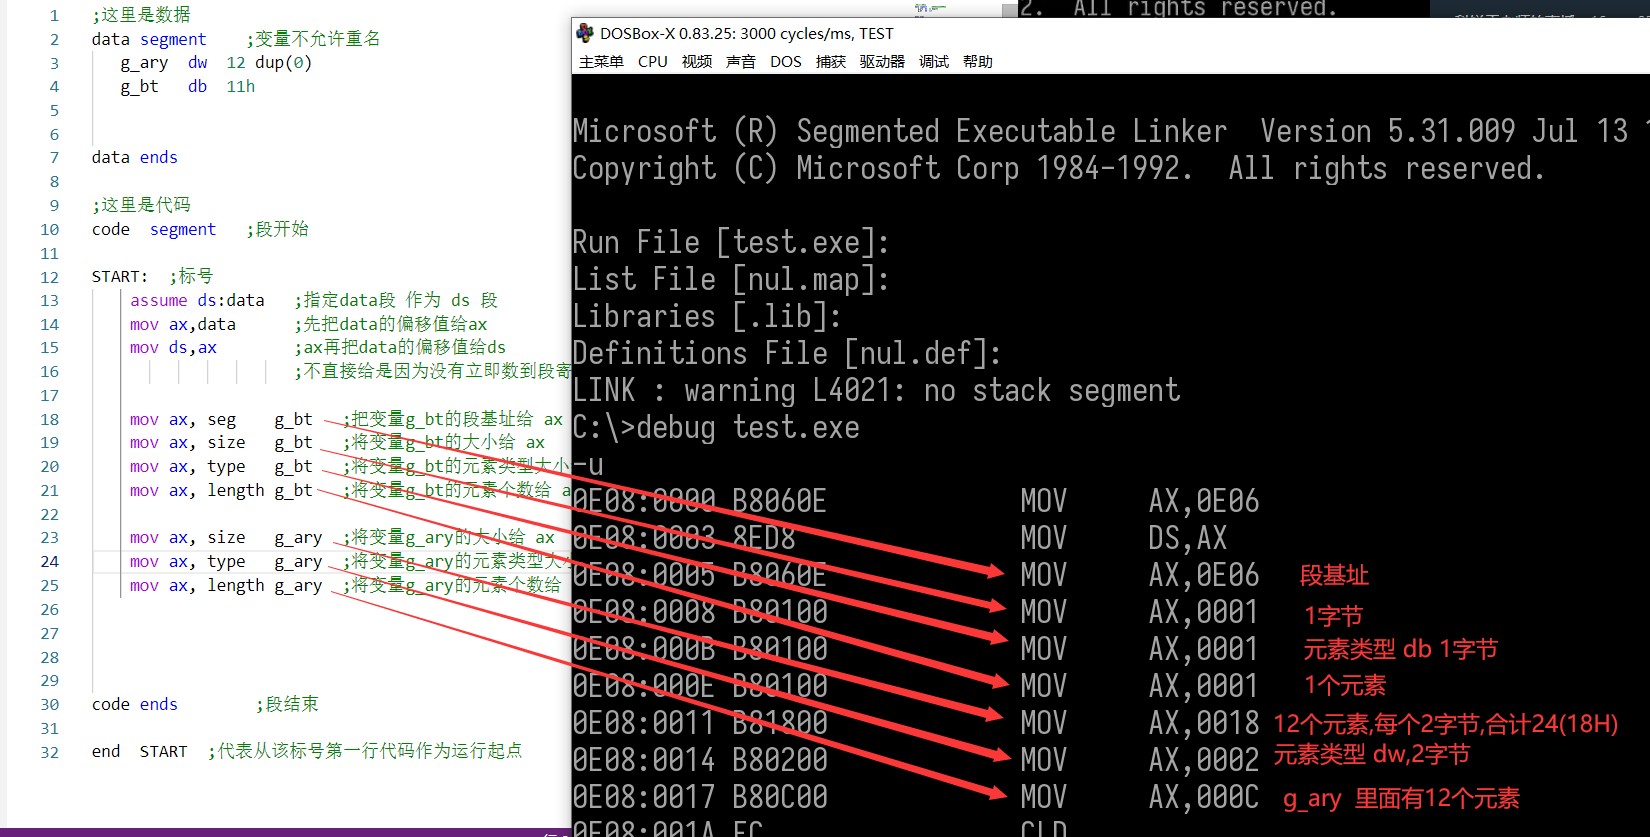Image resolution: width=1650 pixels, height=837 pixels.
Task: Click the 'AX,0018' operand in disassembly
Action: pos(1204,723)
